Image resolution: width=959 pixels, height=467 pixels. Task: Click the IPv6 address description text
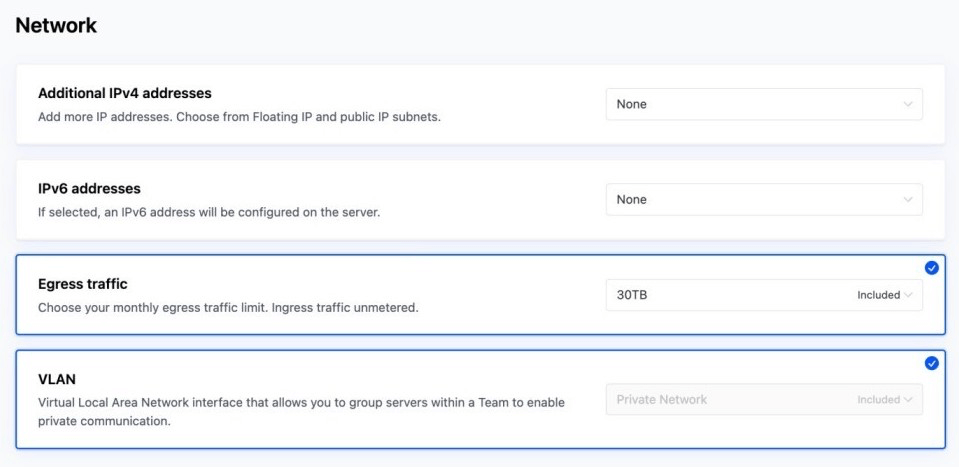[x=209, y=212]
